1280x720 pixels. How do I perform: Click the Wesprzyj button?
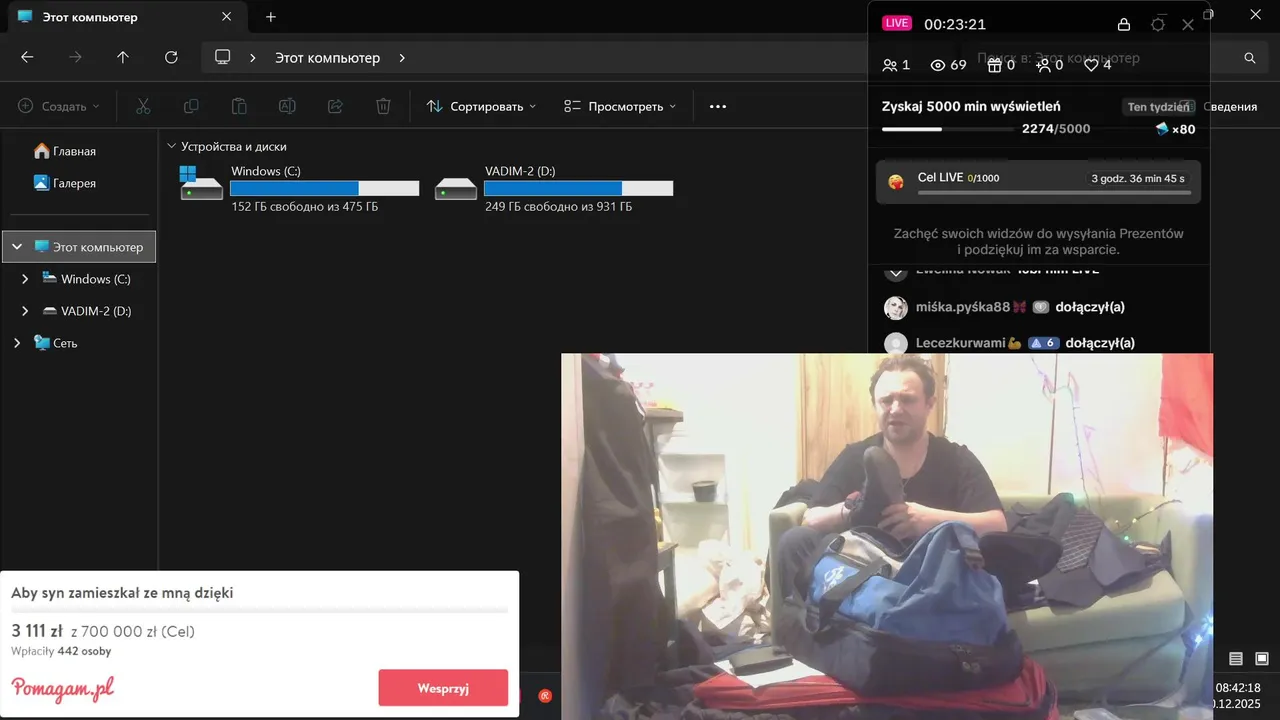pyautogui.click(x=443, y=688)
